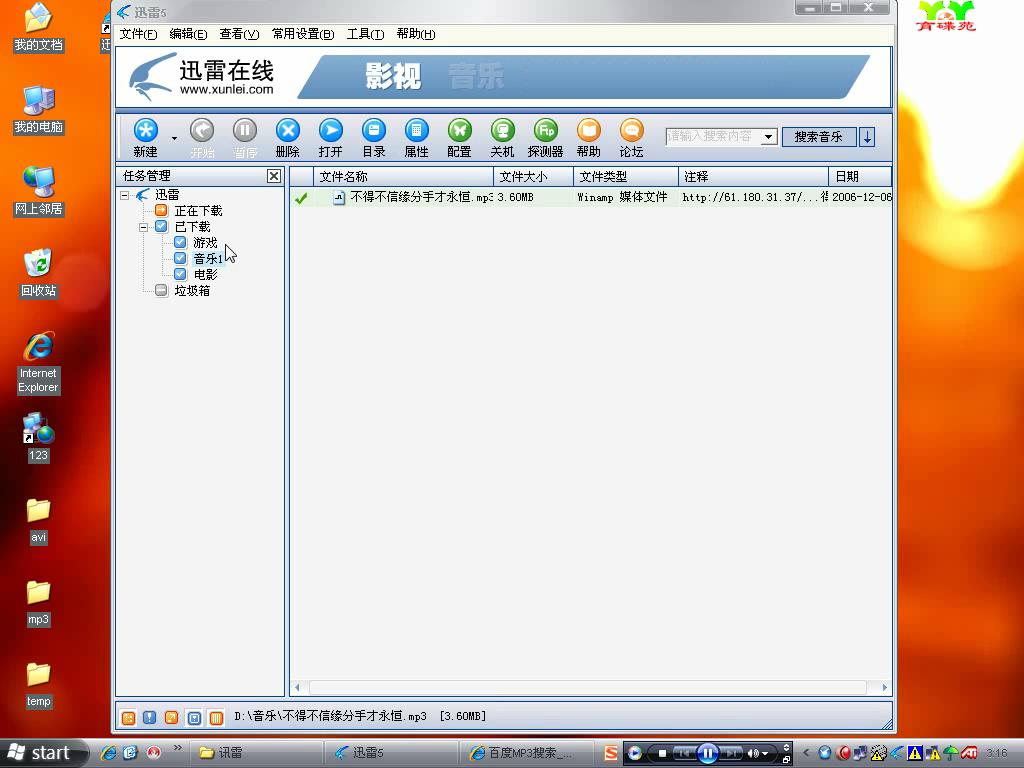
Task: Select the temp folder on desktop
Action: point(39,684)
